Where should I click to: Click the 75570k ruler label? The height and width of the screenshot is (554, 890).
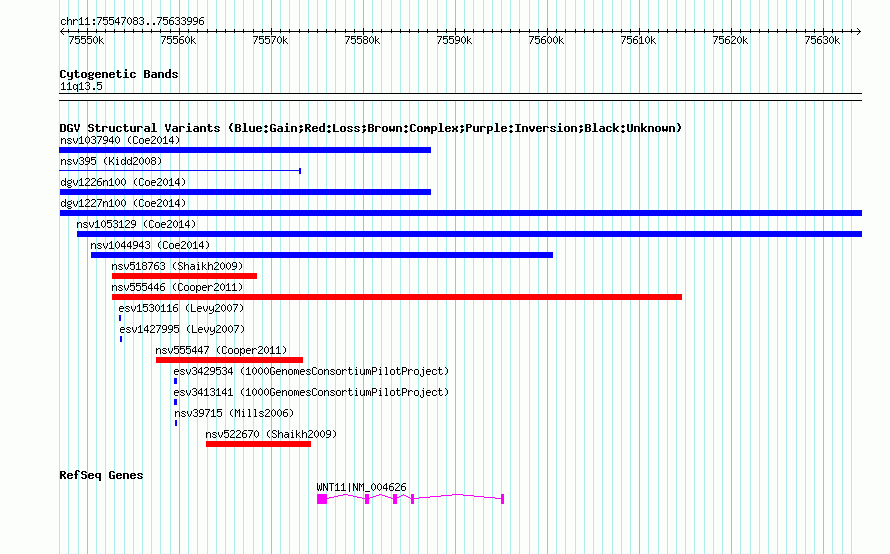[270, 40]
